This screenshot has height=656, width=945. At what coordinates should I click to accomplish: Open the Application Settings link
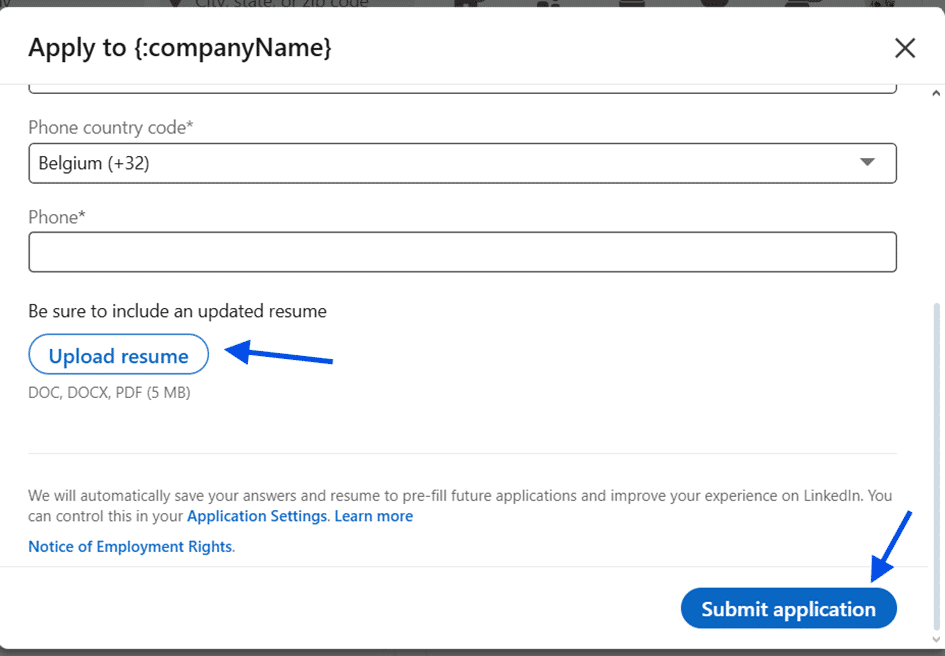(257, 516)
